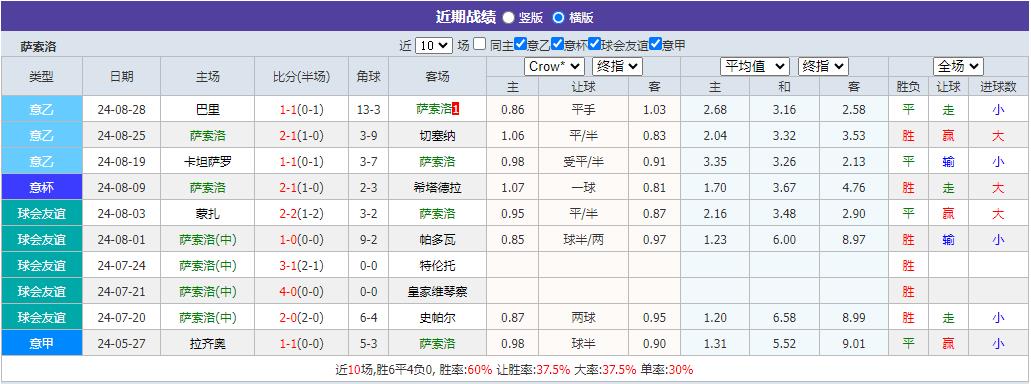The height and width of the screenshot is (384, 1031).
Task: Uncheck the 意乙 league checkbox
Action: [521, 44]
